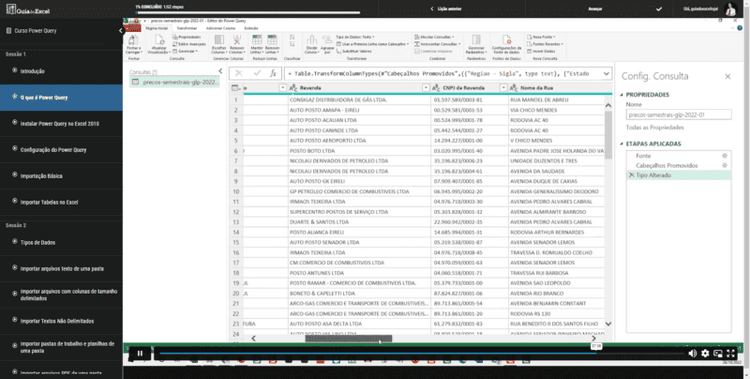
Task: Click the fx formula button
Action: (x=273, y=73)
